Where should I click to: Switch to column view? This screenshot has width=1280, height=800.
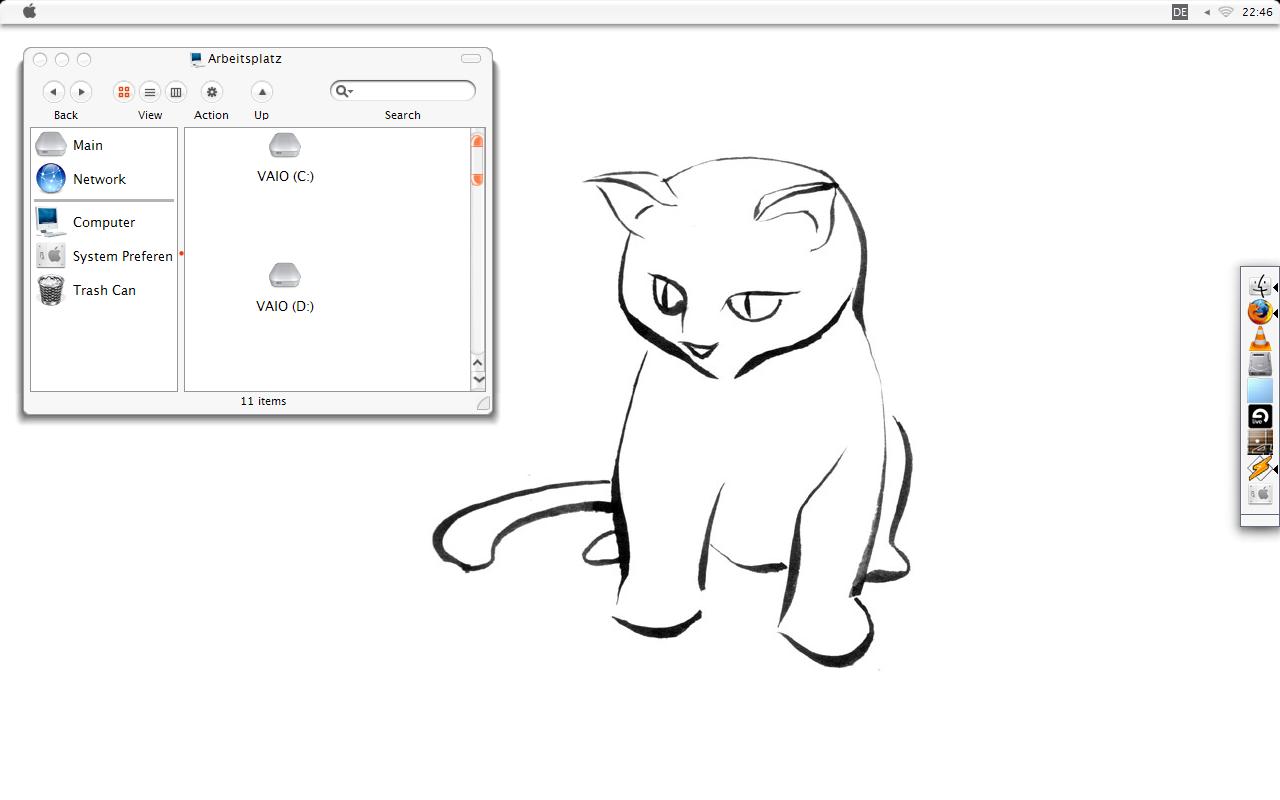click(x=176, y=92)
